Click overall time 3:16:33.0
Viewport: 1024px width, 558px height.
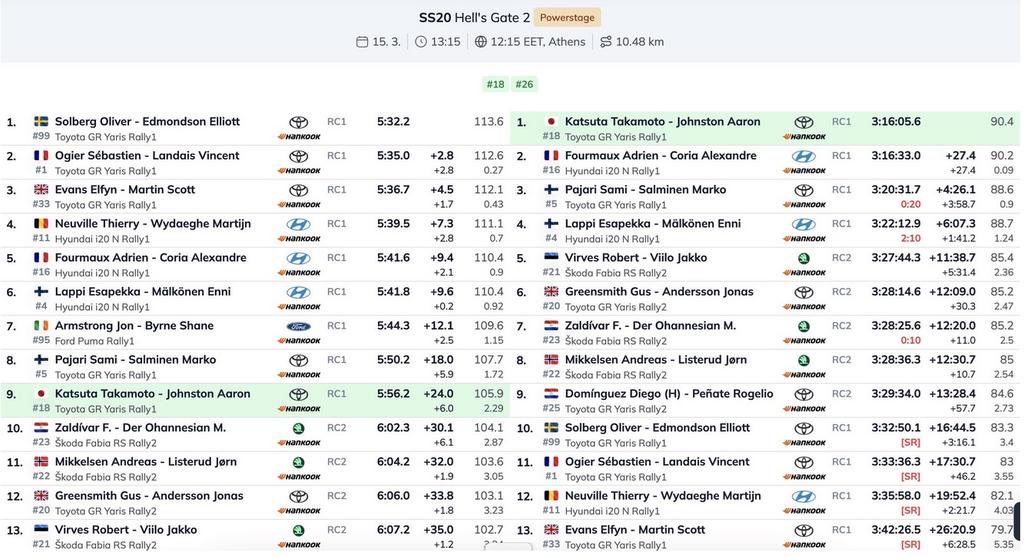(896, 156)
